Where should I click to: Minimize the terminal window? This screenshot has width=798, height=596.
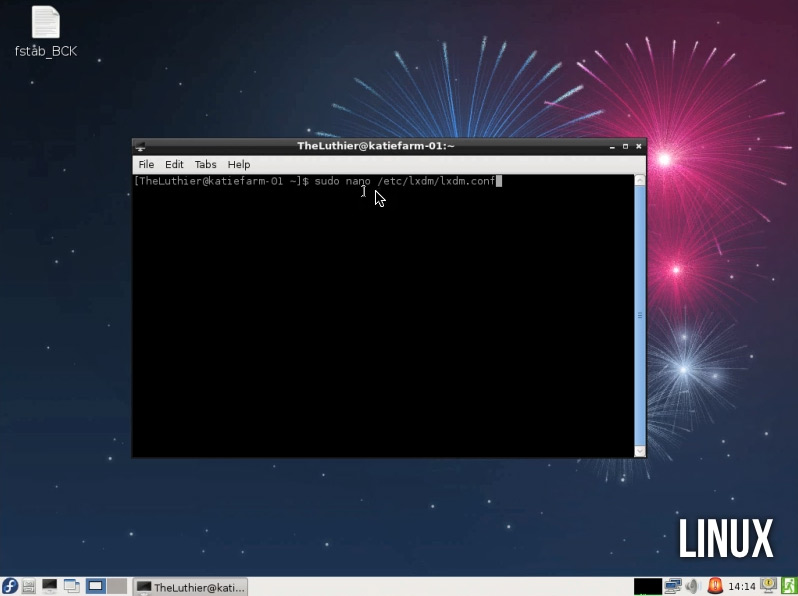coord(612,147)
